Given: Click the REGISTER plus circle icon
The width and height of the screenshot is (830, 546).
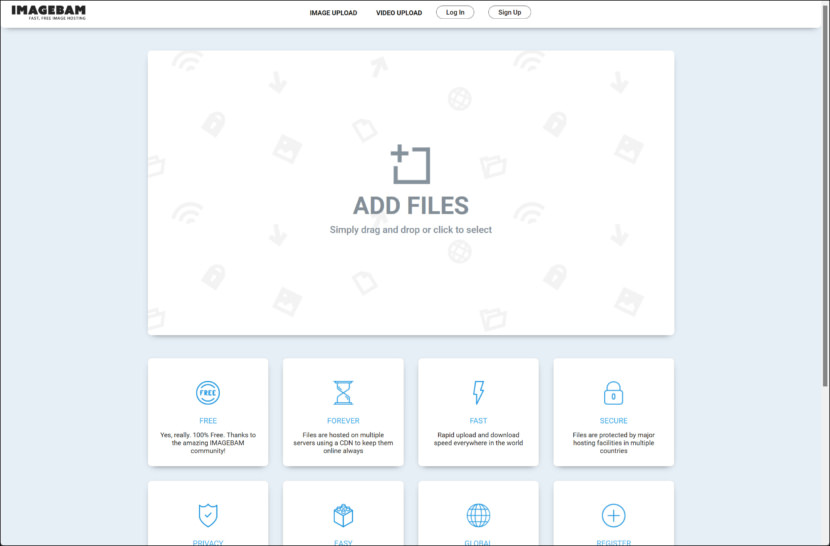Looking at the screenshot, I should click(x=613, y=515).
